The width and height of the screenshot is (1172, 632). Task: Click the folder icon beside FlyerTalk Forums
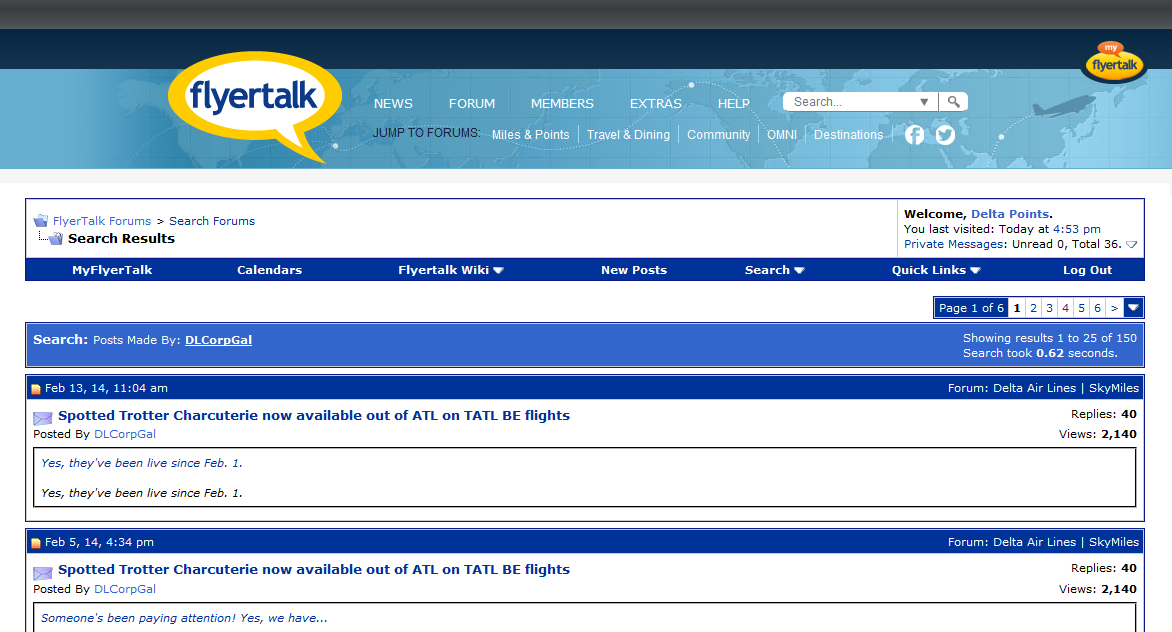pos(41,221)
